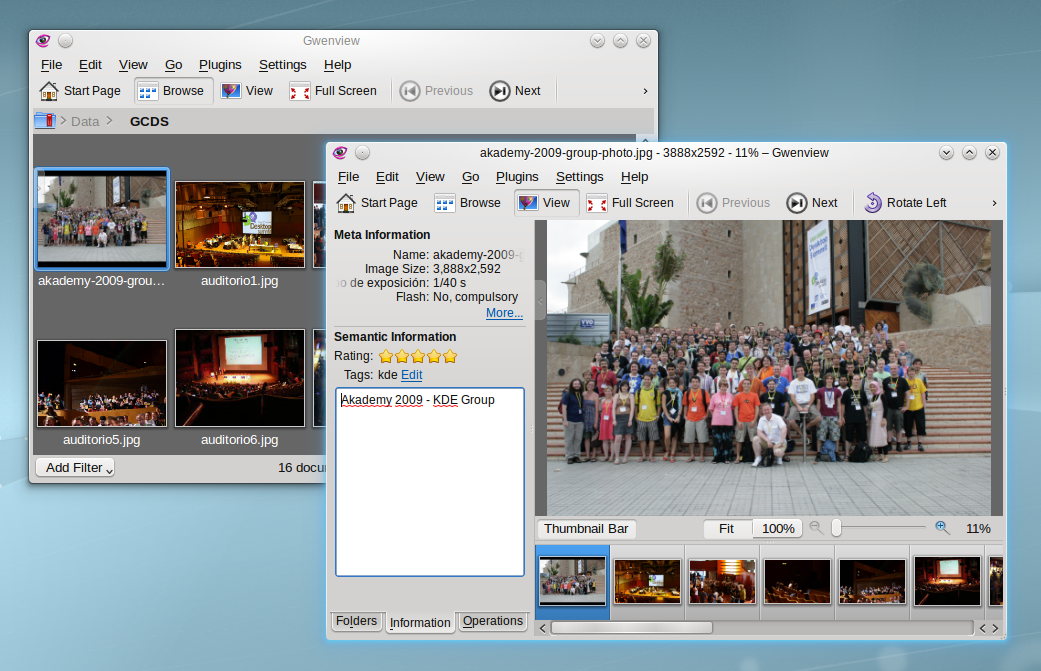Viewport: 1041px width, 671px height.
Task: Click Next in front viewer window toolbar
Action: pyautogui.click(x=812, y=203)
